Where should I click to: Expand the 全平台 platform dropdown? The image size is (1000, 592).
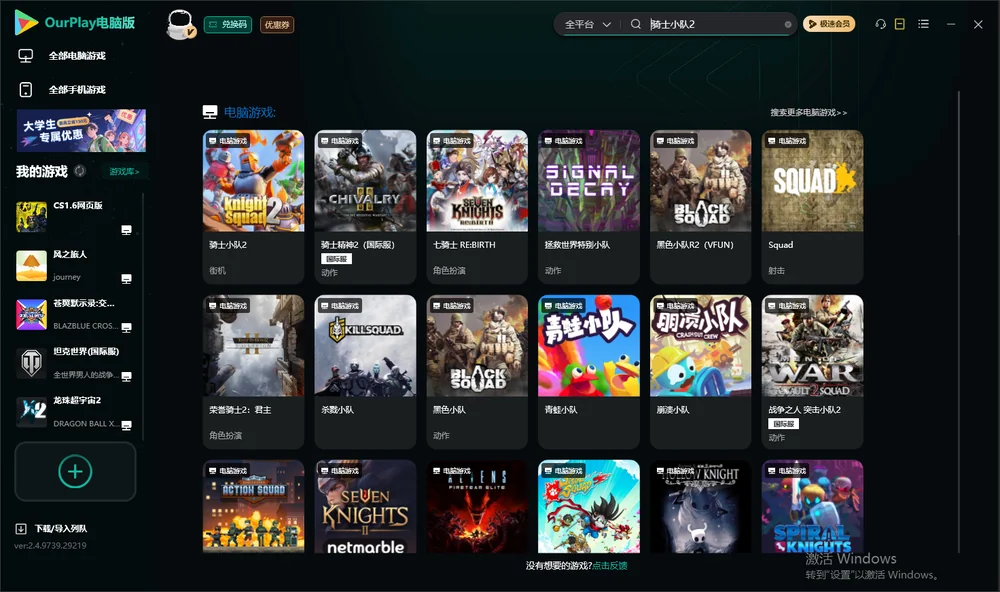587,24
